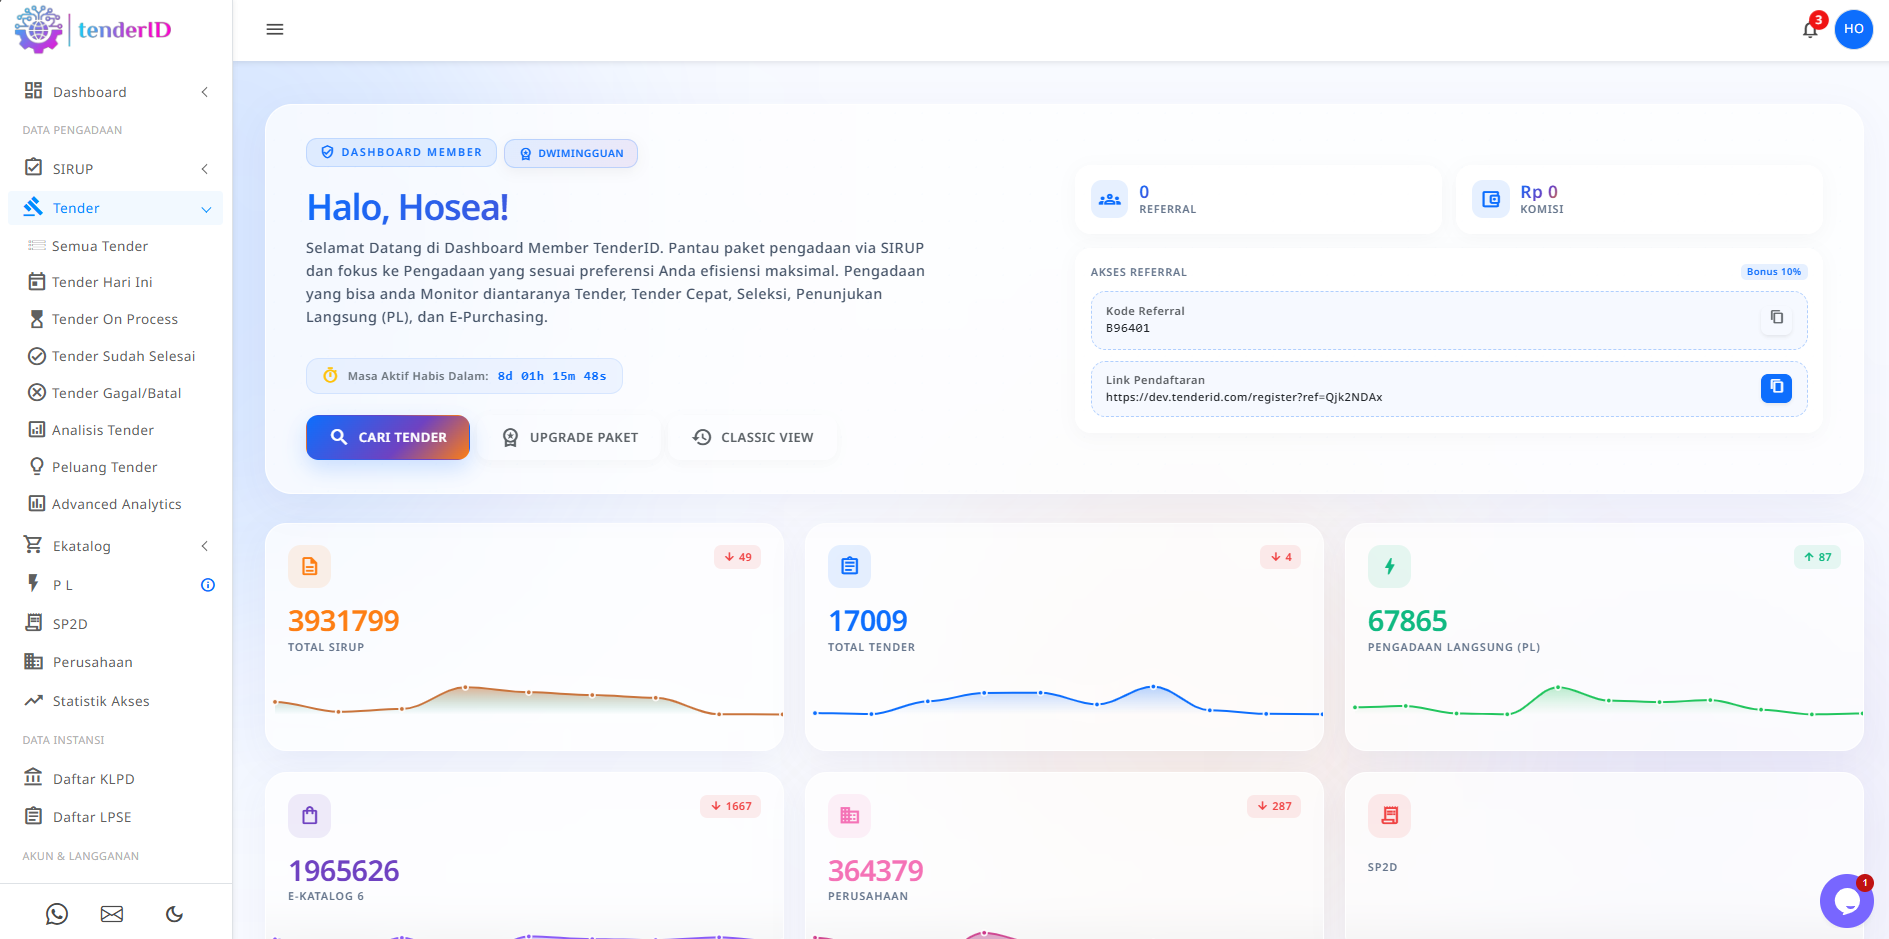Switch to CLASSIC VIEW
Screen dimensions: 1889x939
pos(753,437)
